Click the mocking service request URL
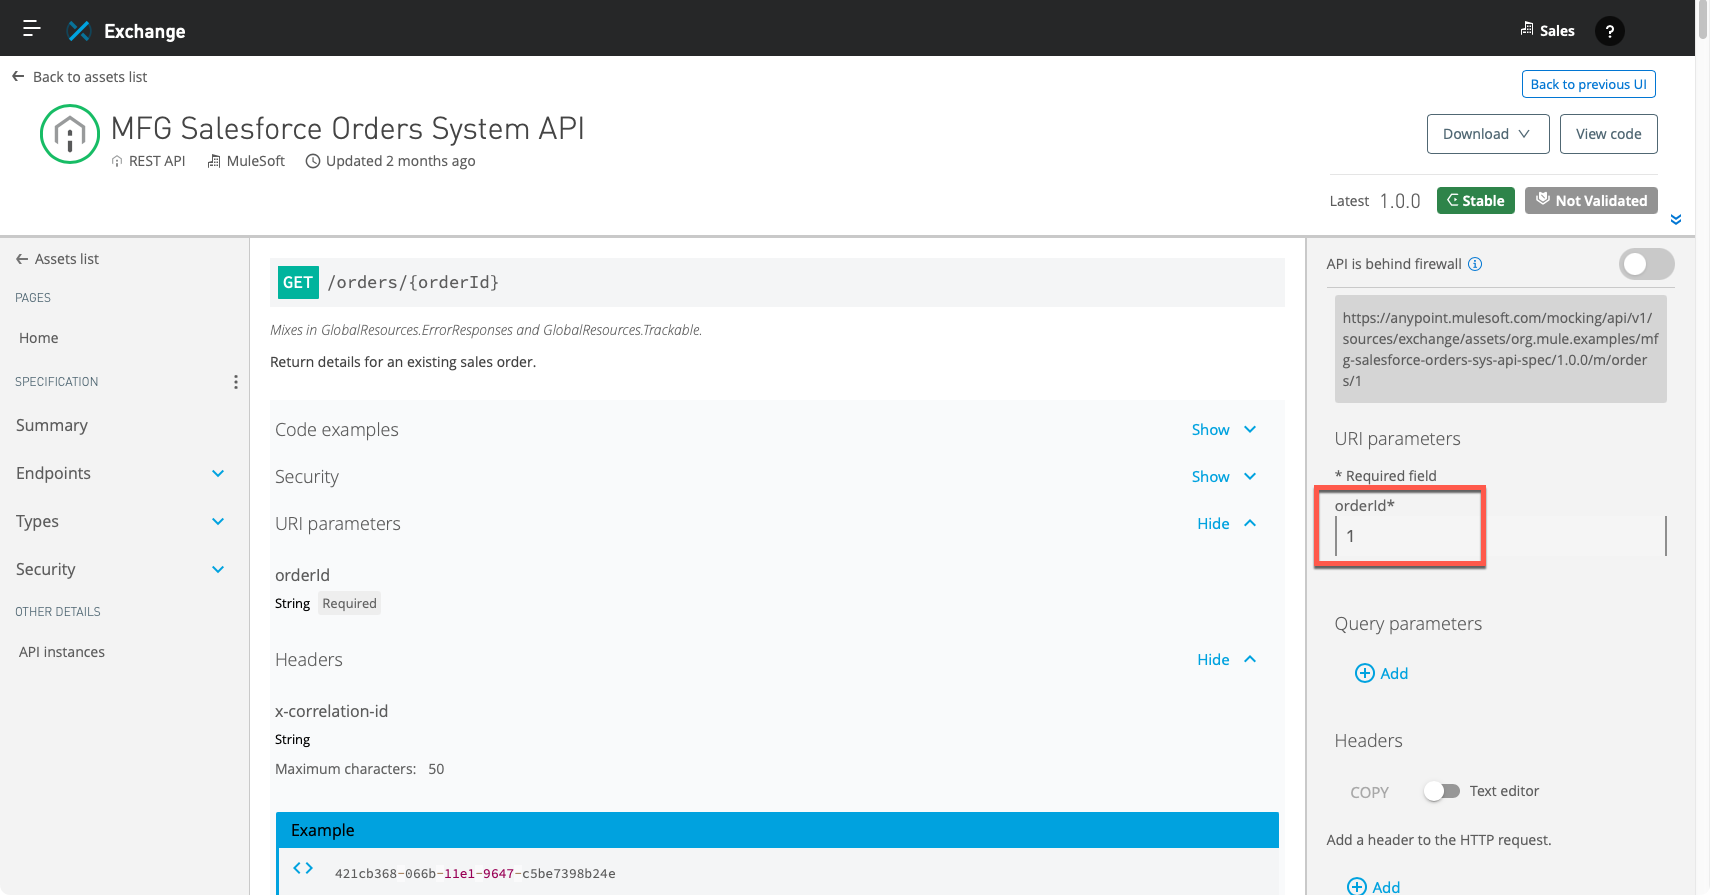1710x895 pixels. click(x=1500, y=349)
